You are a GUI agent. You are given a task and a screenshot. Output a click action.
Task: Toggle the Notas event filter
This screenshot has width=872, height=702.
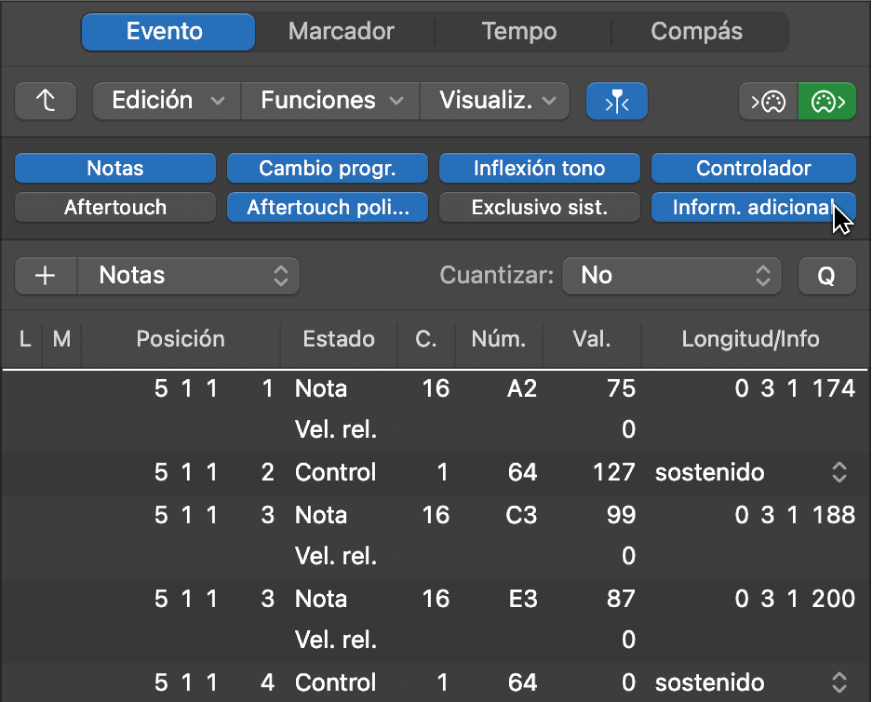pos(114,167)
